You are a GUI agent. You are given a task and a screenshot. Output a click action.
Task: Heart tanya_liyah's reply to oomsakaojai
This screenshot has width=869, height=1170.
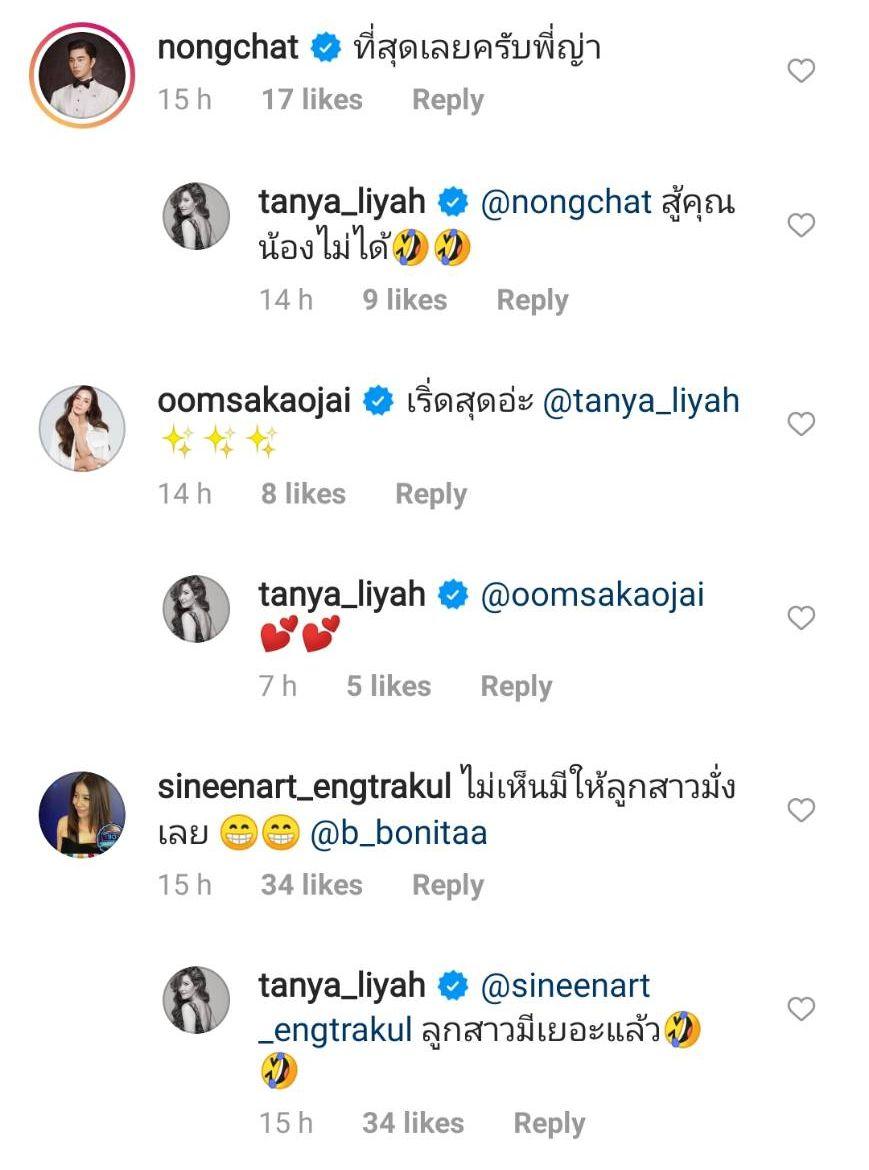tap(801, 619)
